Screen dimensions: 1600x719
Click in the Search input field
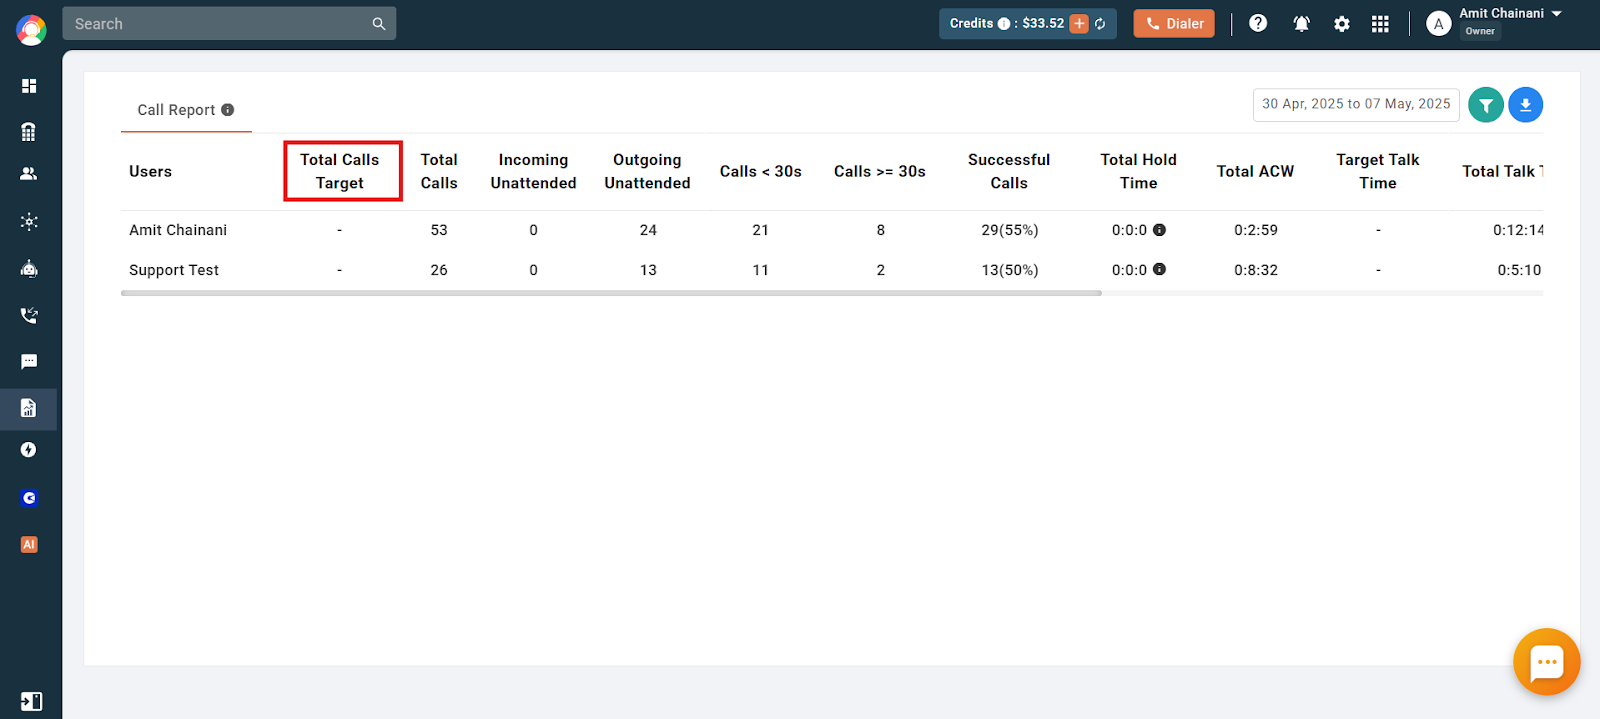pyautogui.click(x=215, y=24)
